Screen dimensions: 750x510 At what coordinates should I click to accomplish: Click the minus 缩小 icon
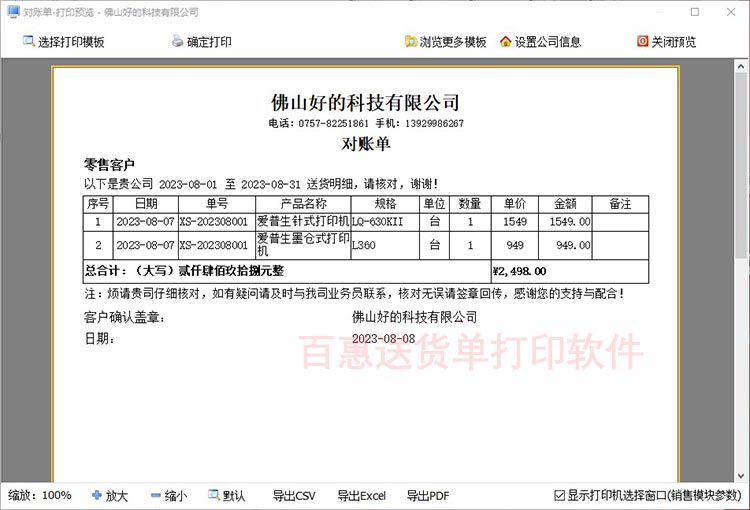tap(156, 496)
